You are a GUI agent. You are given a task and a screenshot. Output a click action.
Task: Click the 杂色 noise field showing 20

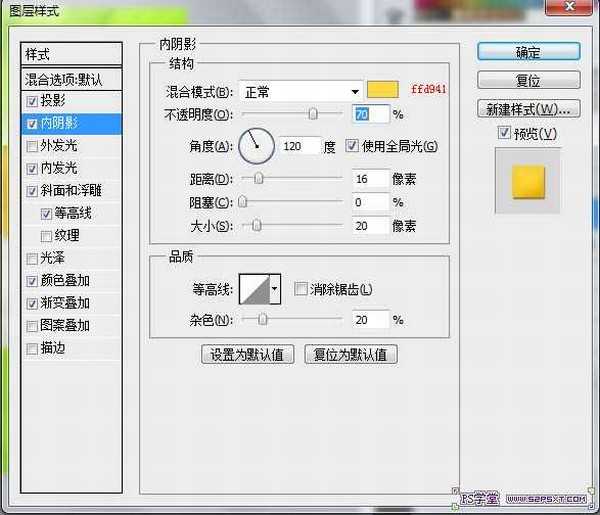click(370, 319)
